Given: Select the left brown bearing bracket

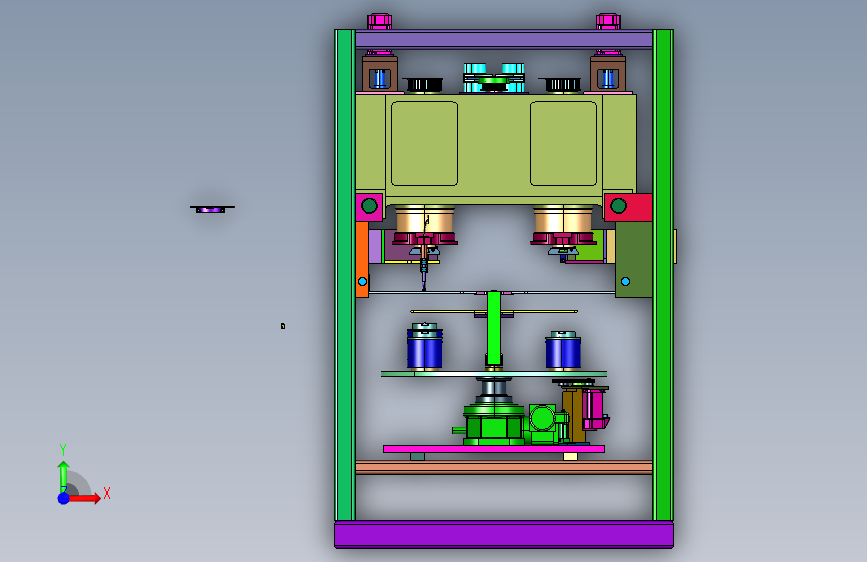Looking at the screenshot, I should coord(379,73).
